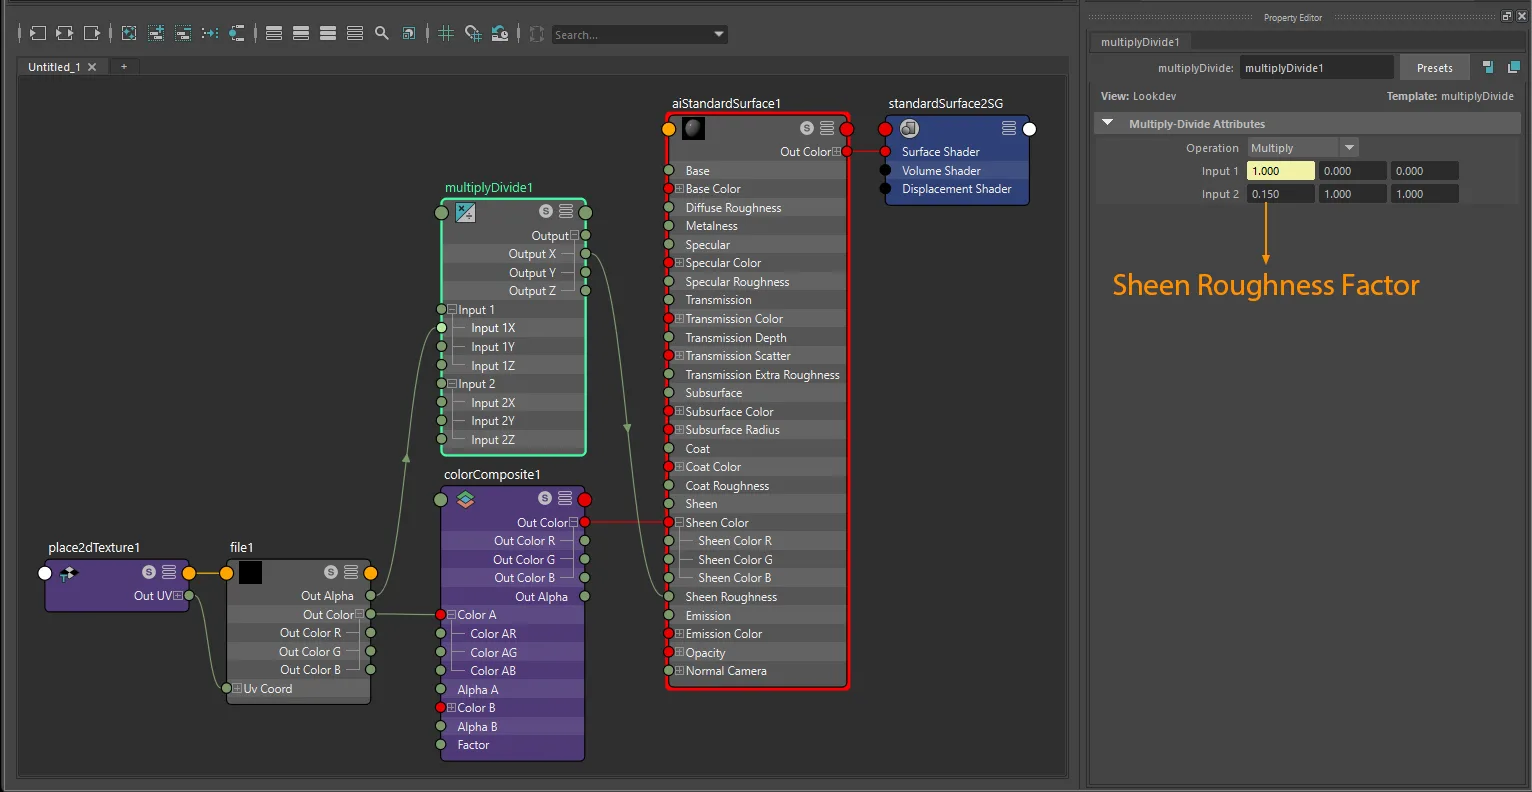Toggle solo on multiplyDivide1 node

click(546, 211)
